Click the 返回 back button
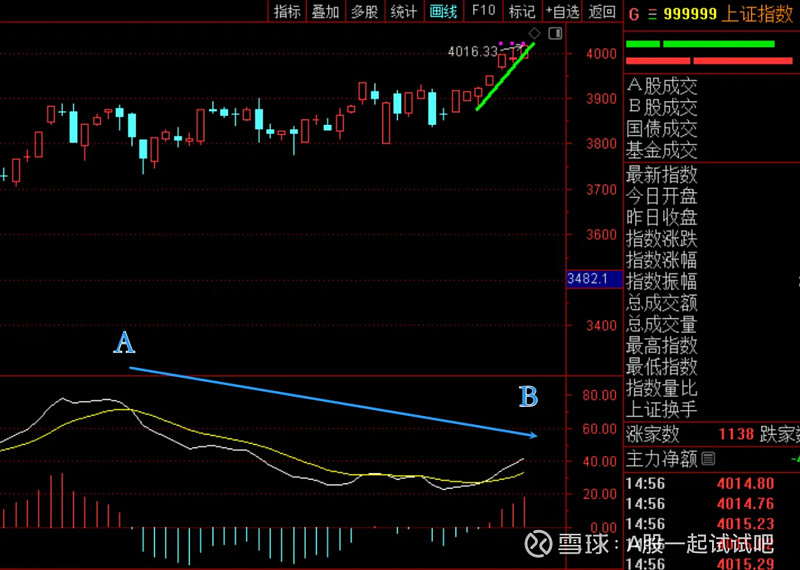The height and width of the screenshot is (570, 800). [x=602, y=12]
